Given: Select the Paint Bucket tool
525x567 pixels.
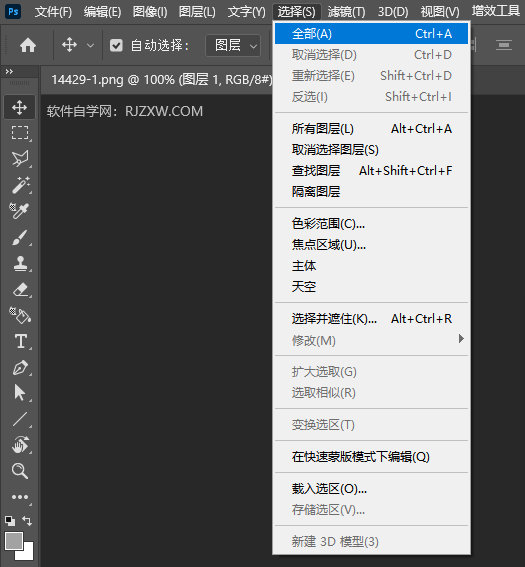Looking at the screenshot, I should click(x=20, y=315).
